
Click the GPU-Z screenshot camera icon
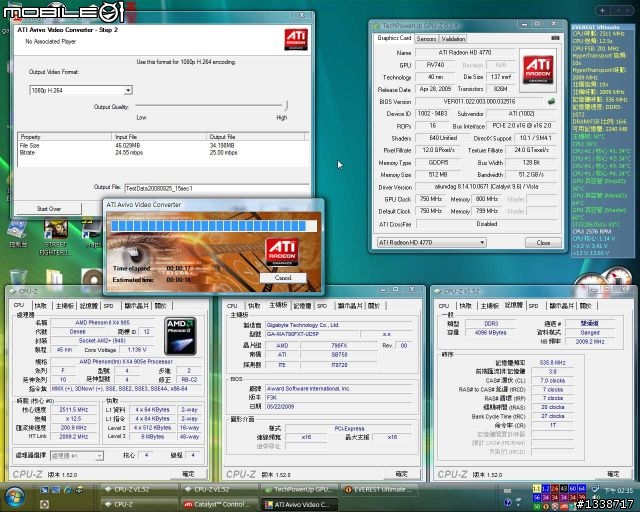point(555,38)
